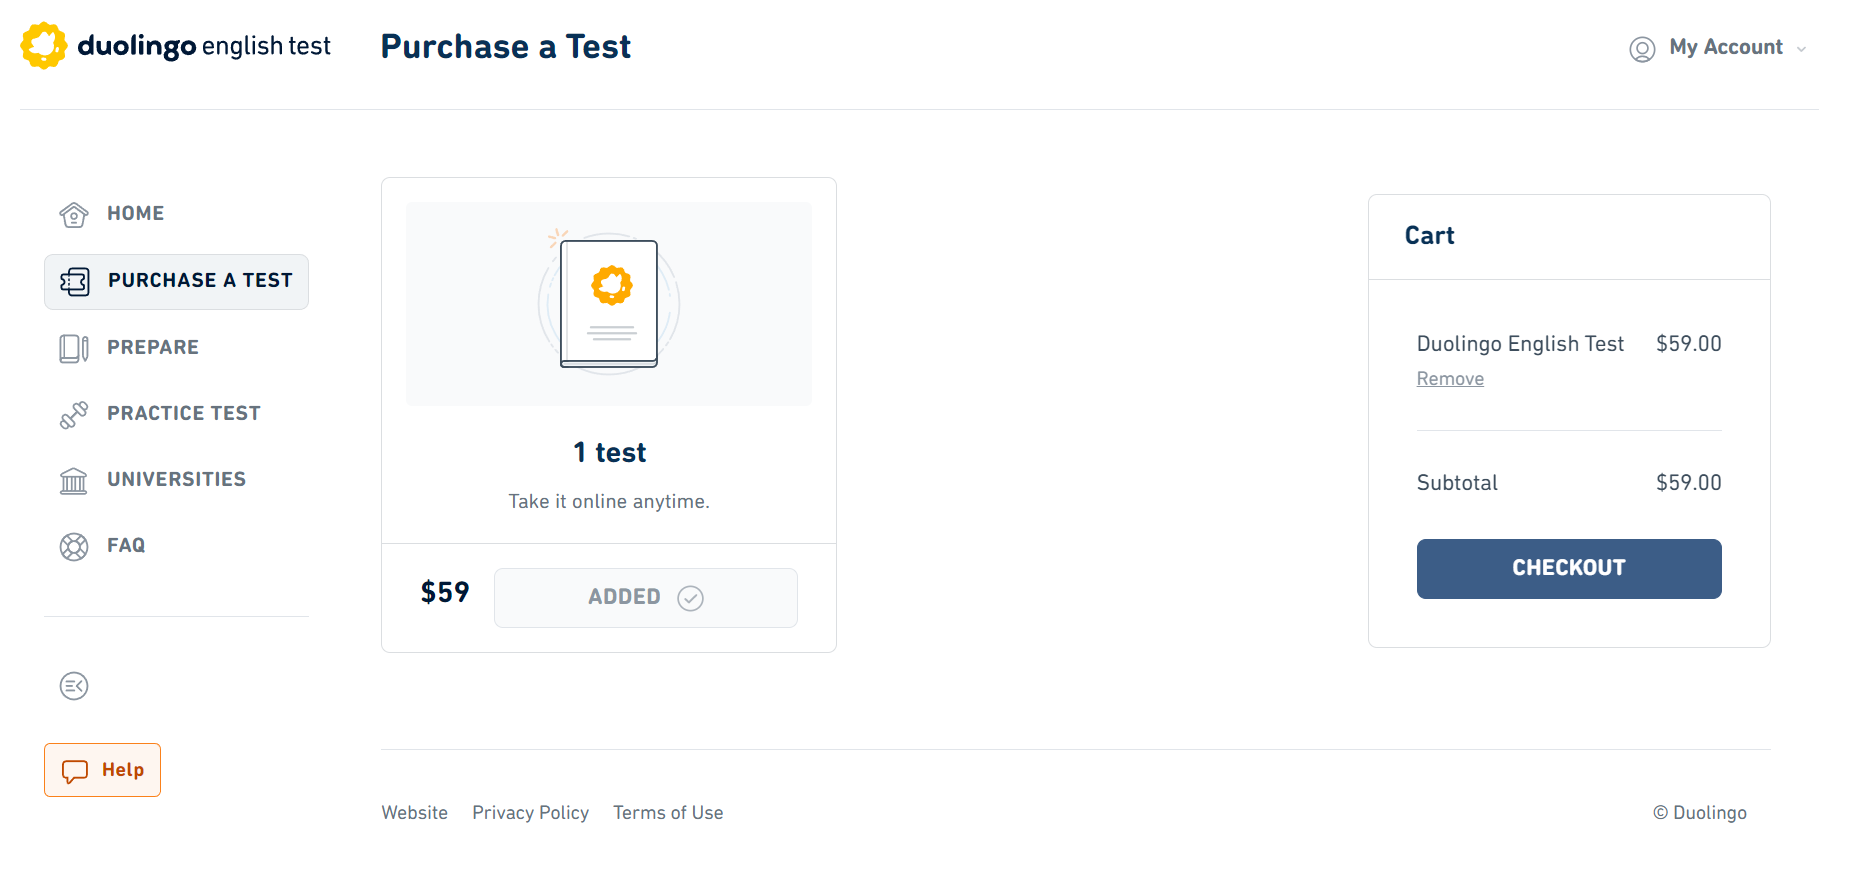This screenshot has width=1863, height=879.
Task: Click the Duolingo flower logo icon
Action: coord(44,46)
